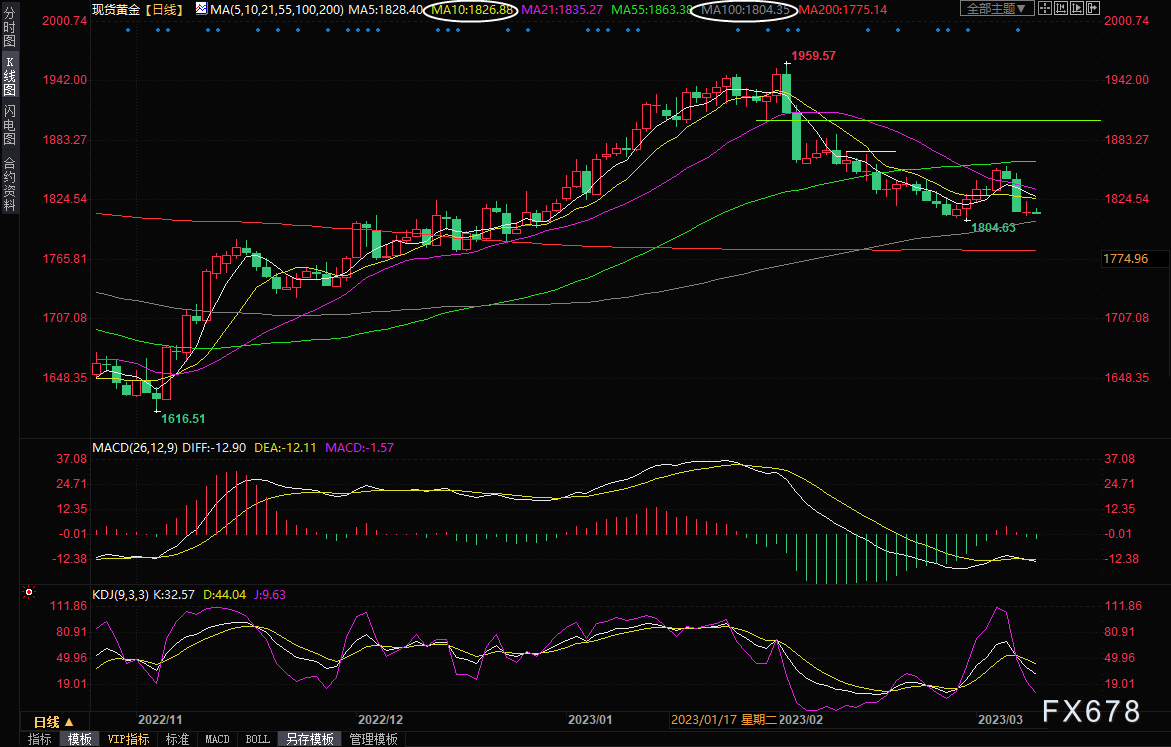1171x747 pixels.
Task: Click the 1804.63 price label
Action: tap(993, 227)
